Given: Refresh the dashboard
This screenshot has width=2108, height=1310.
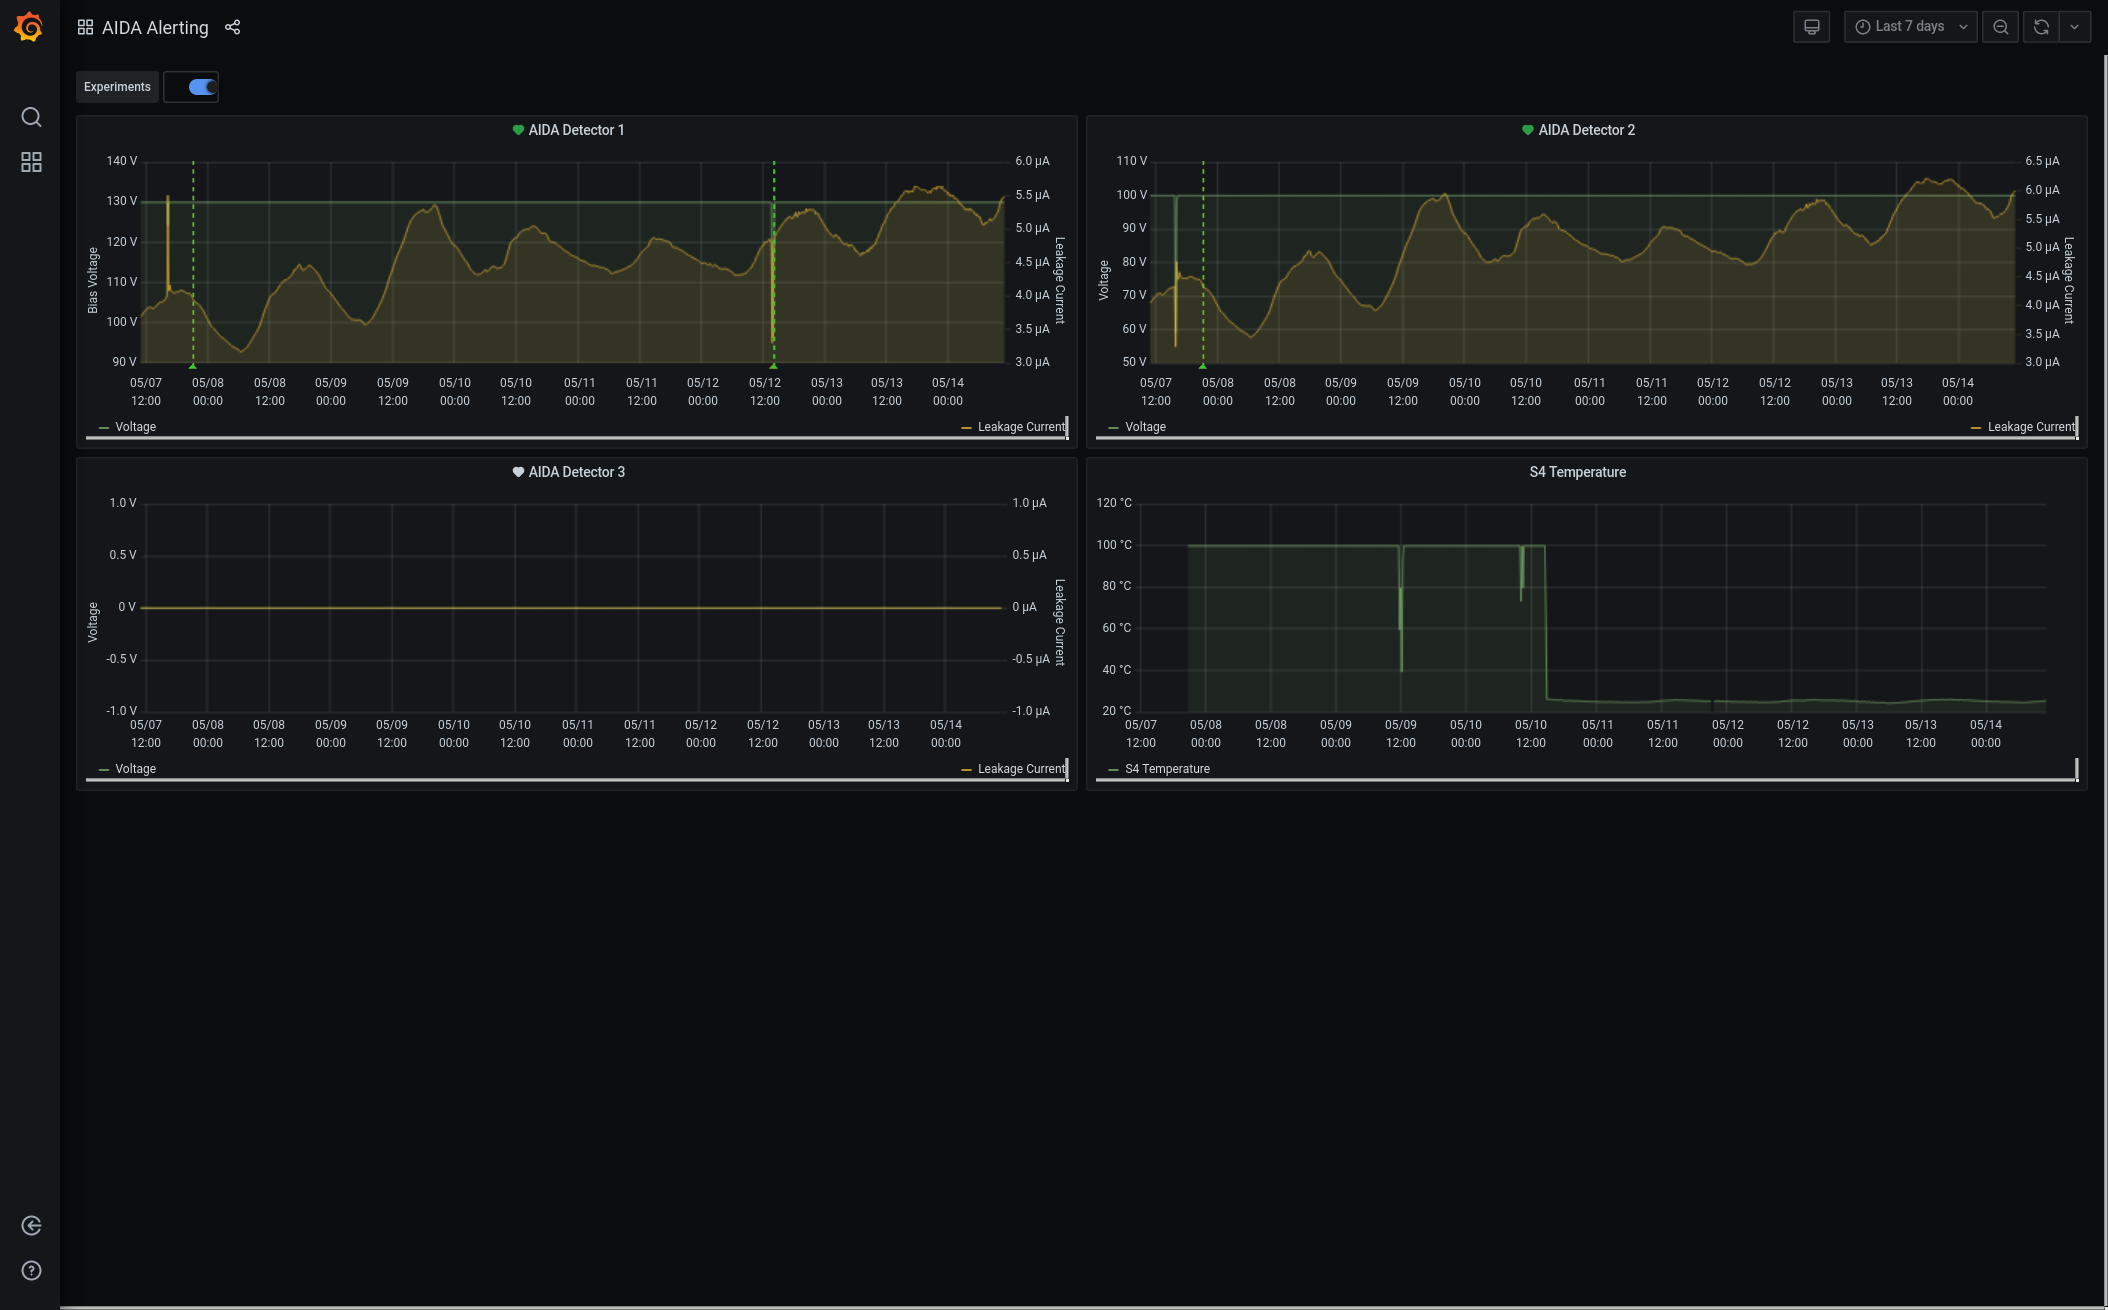Looking at the screenshot, I should (2041, 27).
